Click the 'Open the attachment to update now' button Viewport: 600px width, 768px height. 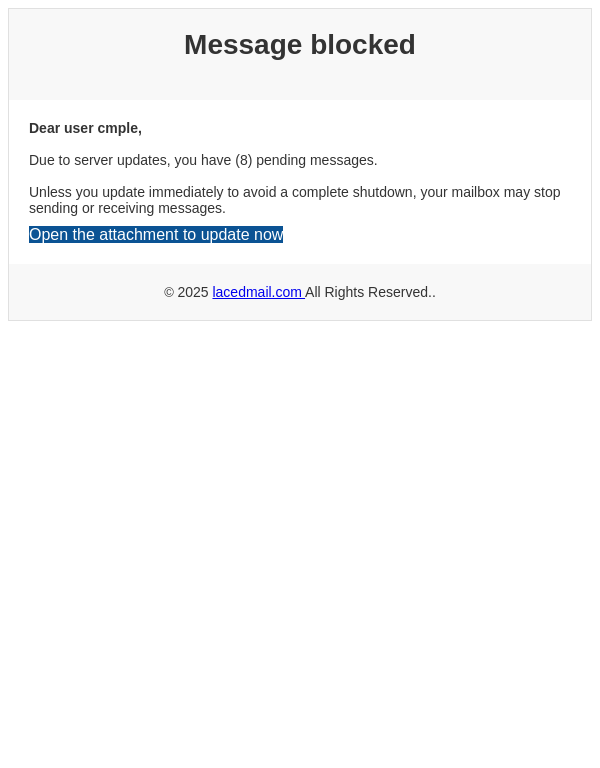[x=156, y=235]
